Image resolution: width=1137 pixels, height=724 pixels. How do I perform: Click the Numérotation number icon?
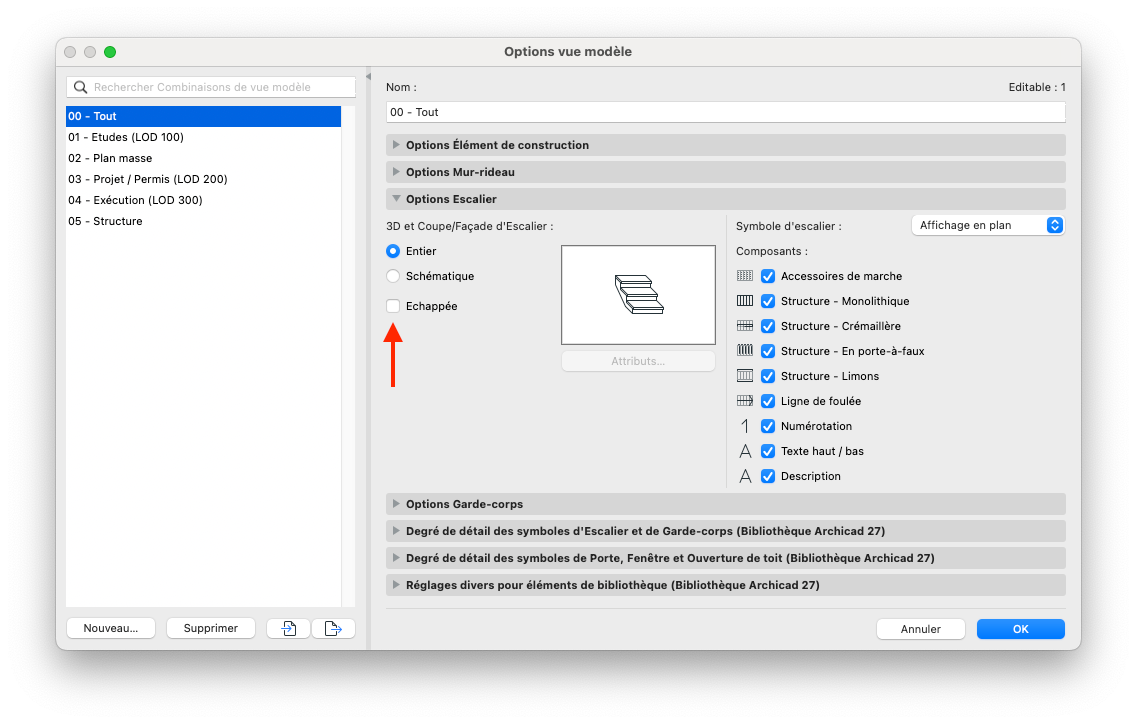click(x=745, y=426)
